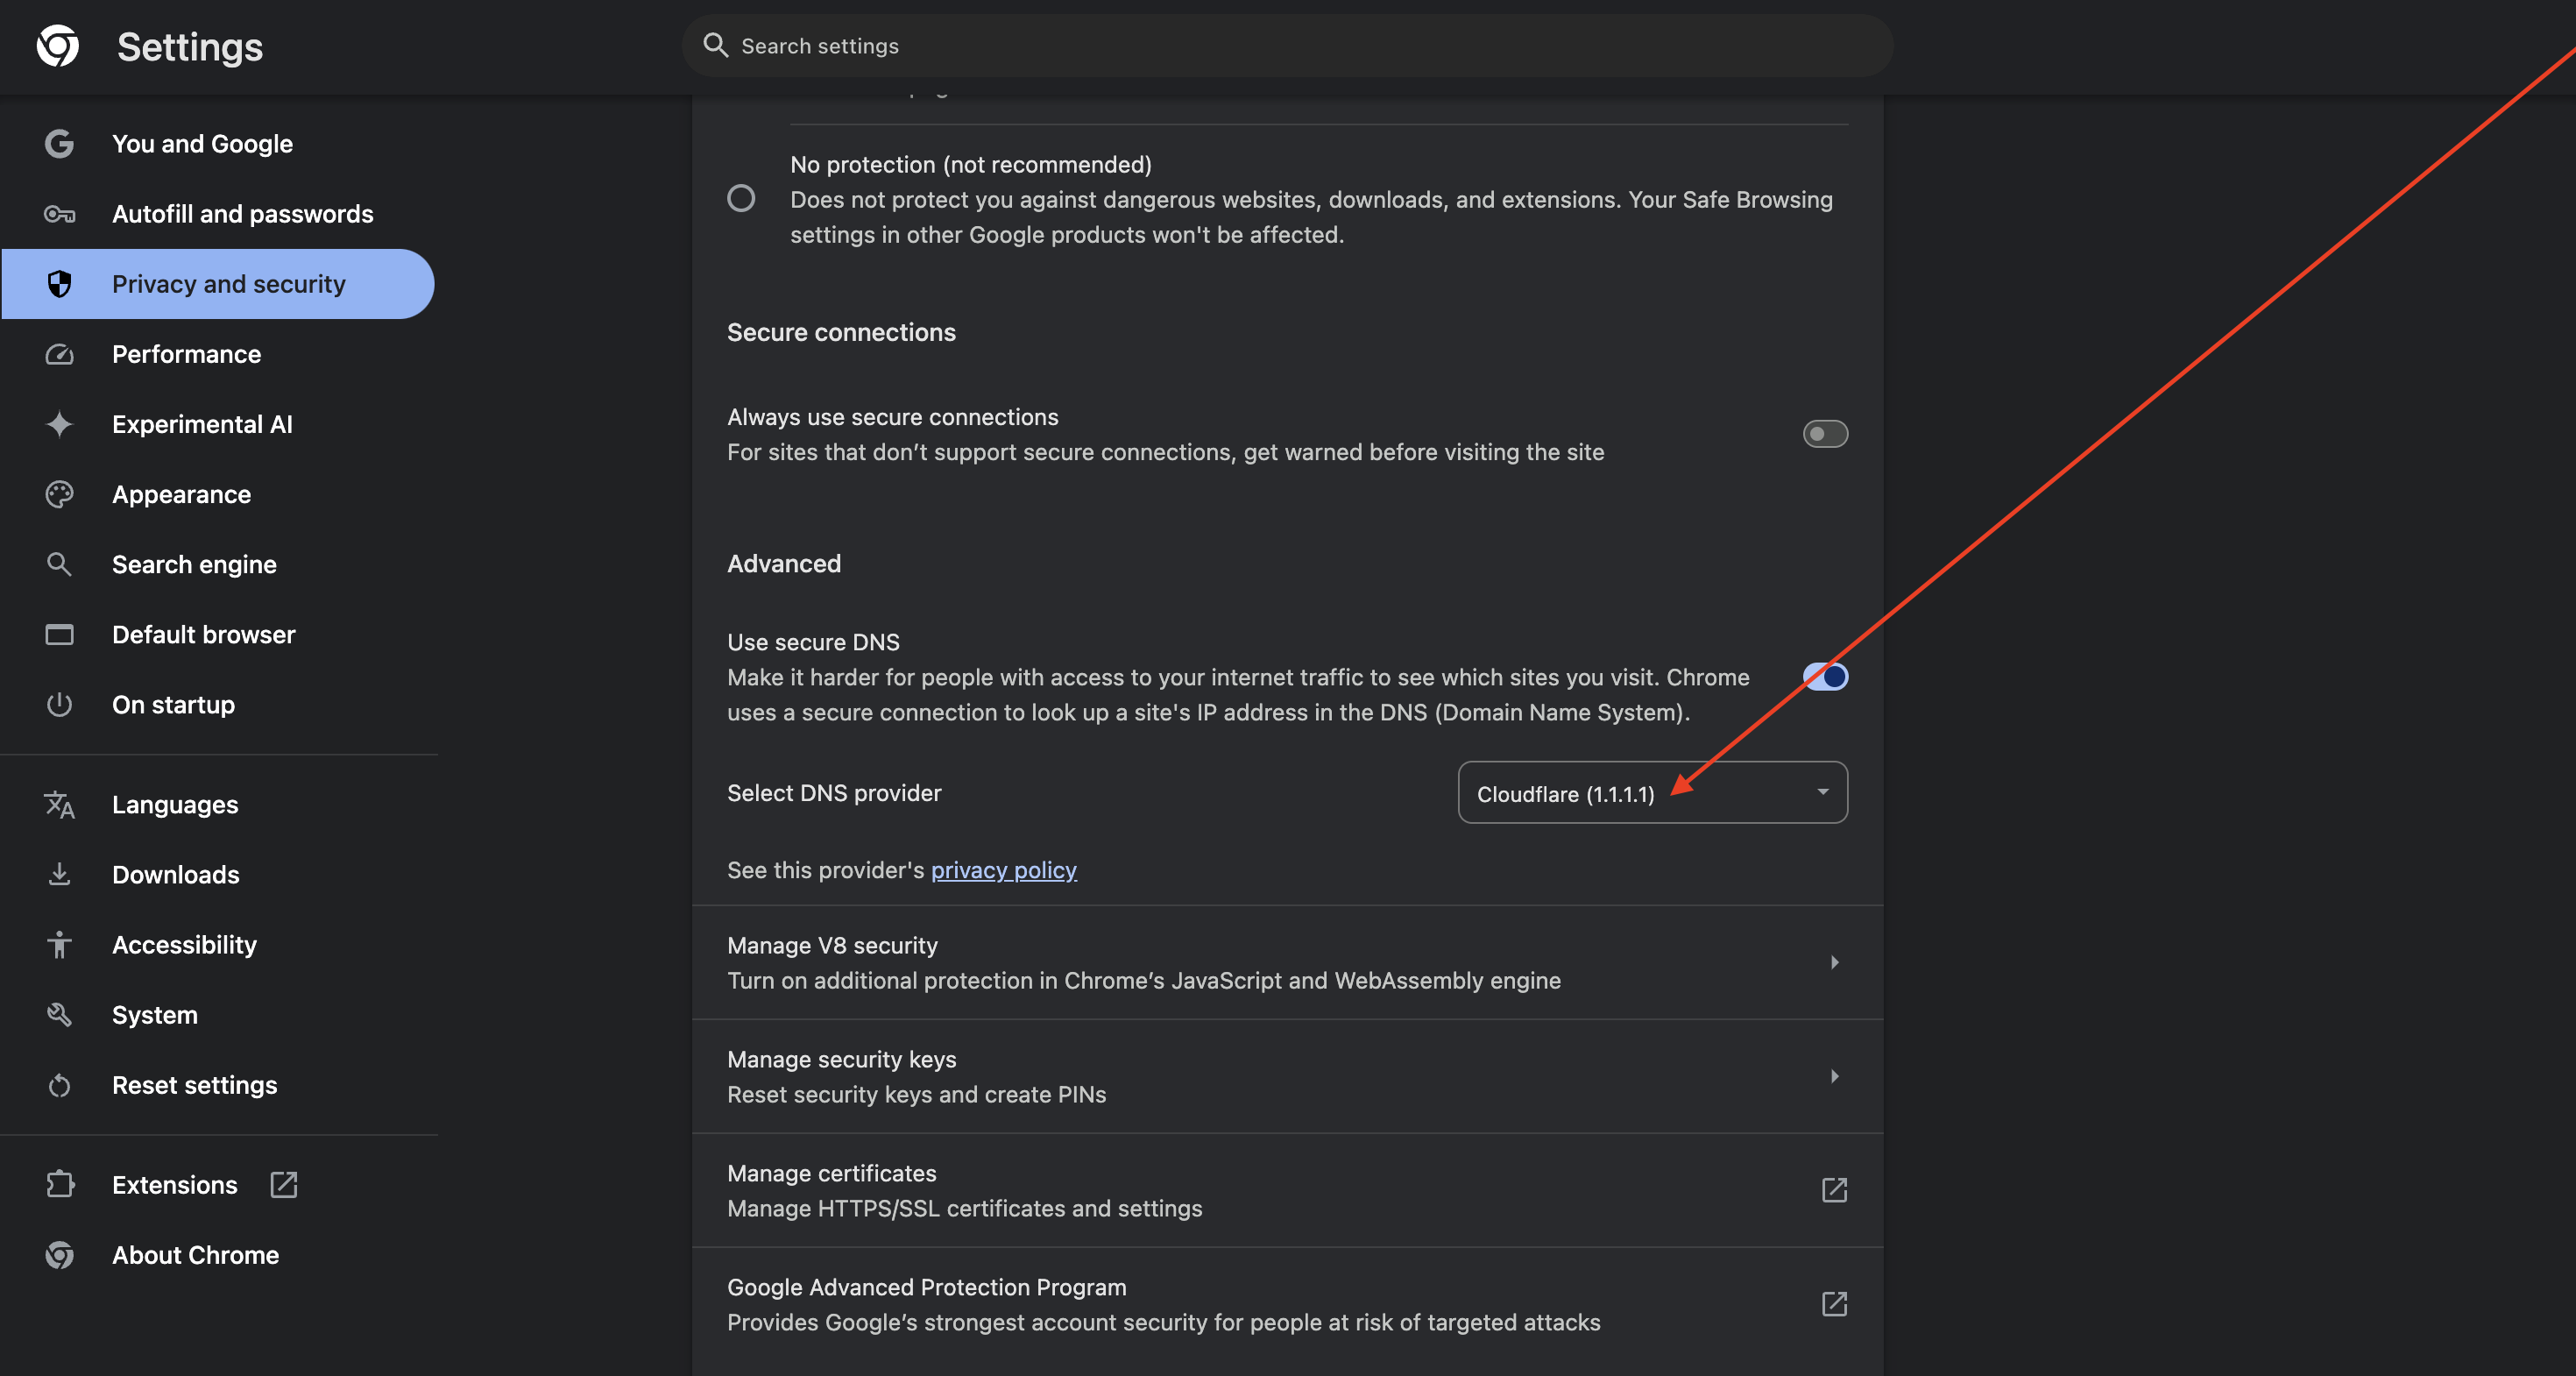The width and height of the screenshot is (2576, 1376).
Task: Expand Manage security keys arrow
Action: 1833,1076
